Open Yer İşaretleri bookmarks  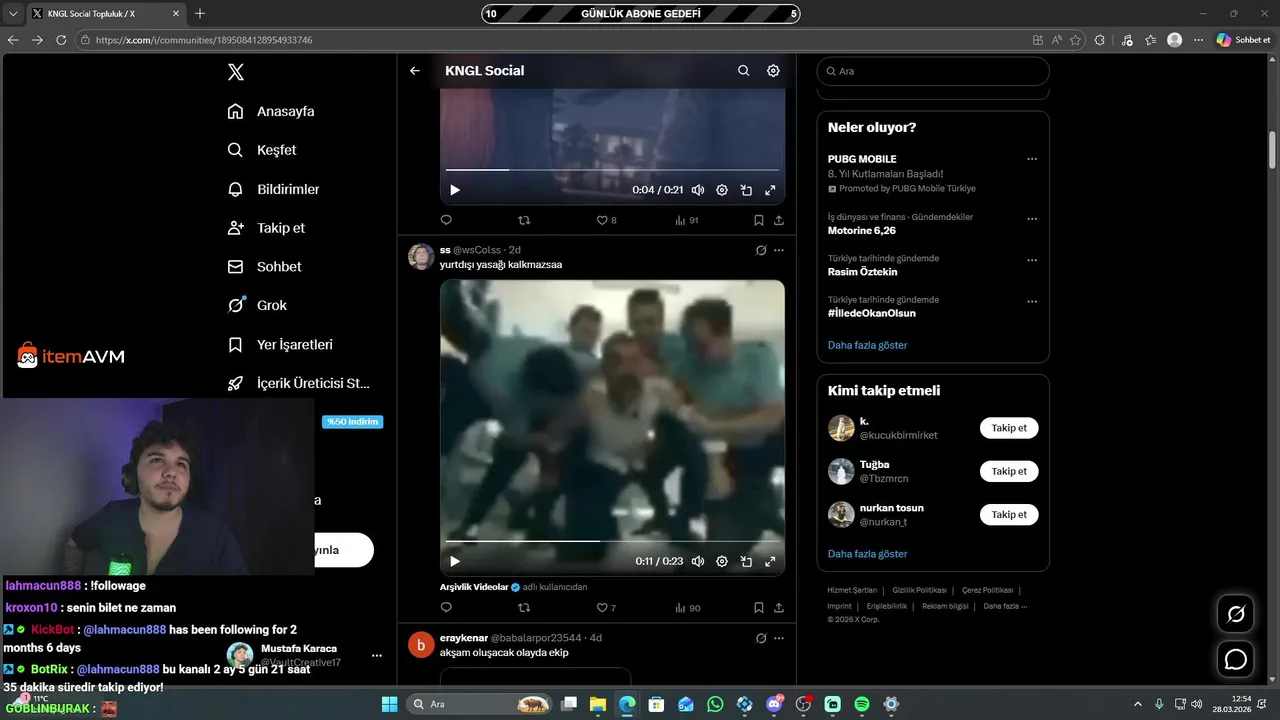(280, 345)
